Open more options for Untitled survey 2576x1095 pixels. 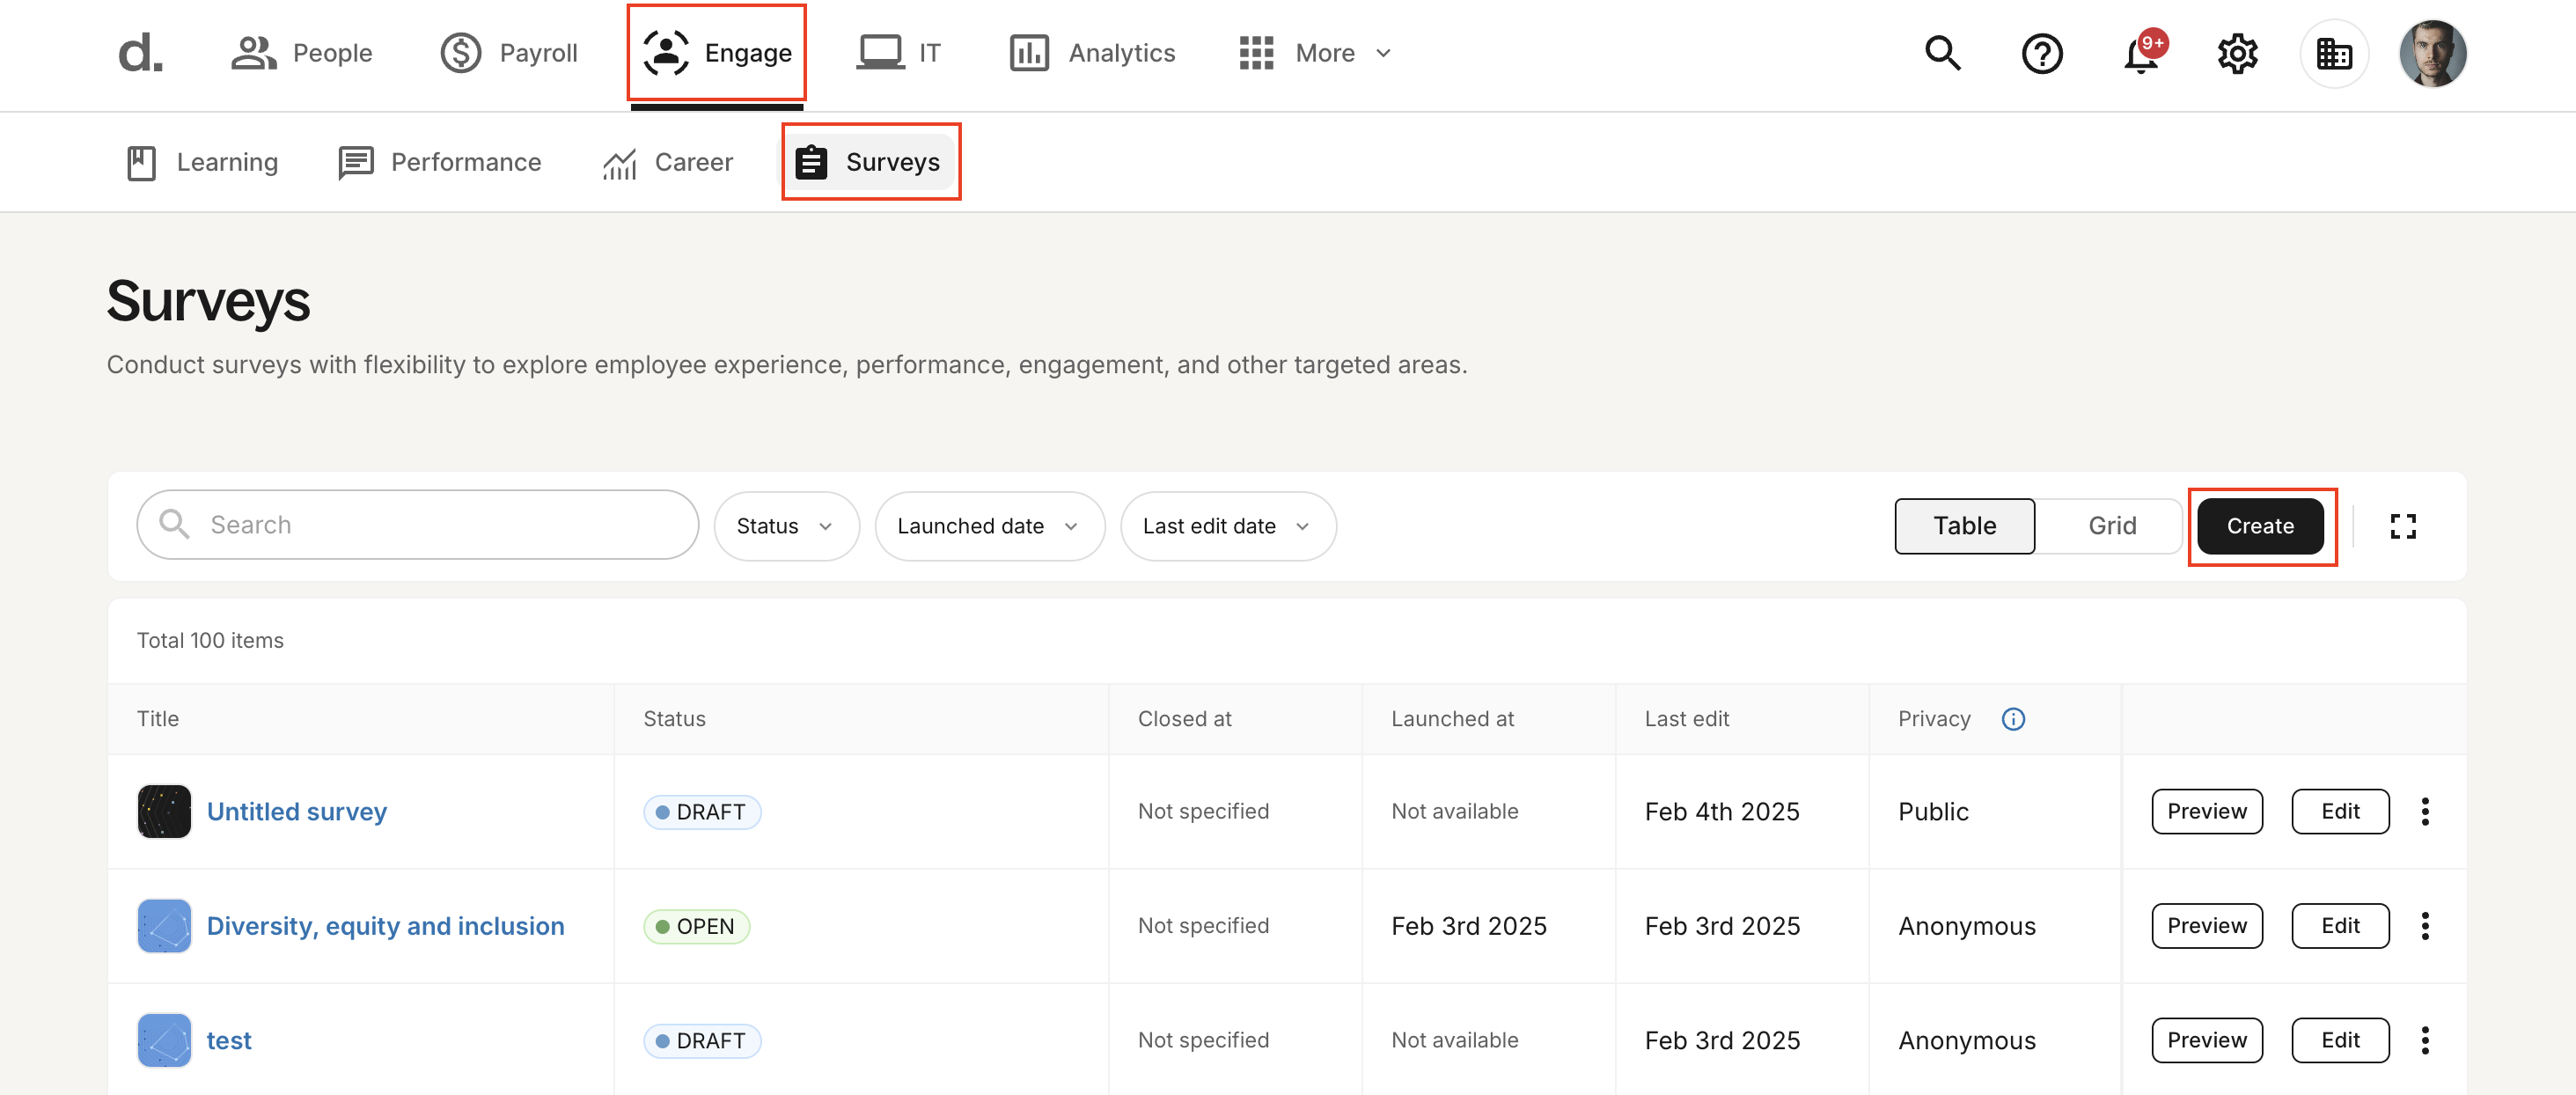coord(2424,811)
